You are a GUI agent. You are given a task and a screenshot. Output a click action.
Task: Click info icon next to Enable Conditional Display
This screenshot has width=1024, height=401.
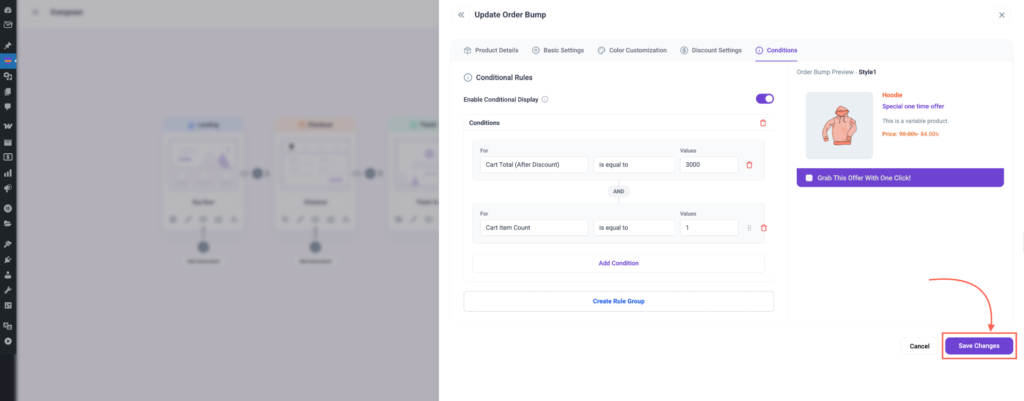[x=545, y=99]
